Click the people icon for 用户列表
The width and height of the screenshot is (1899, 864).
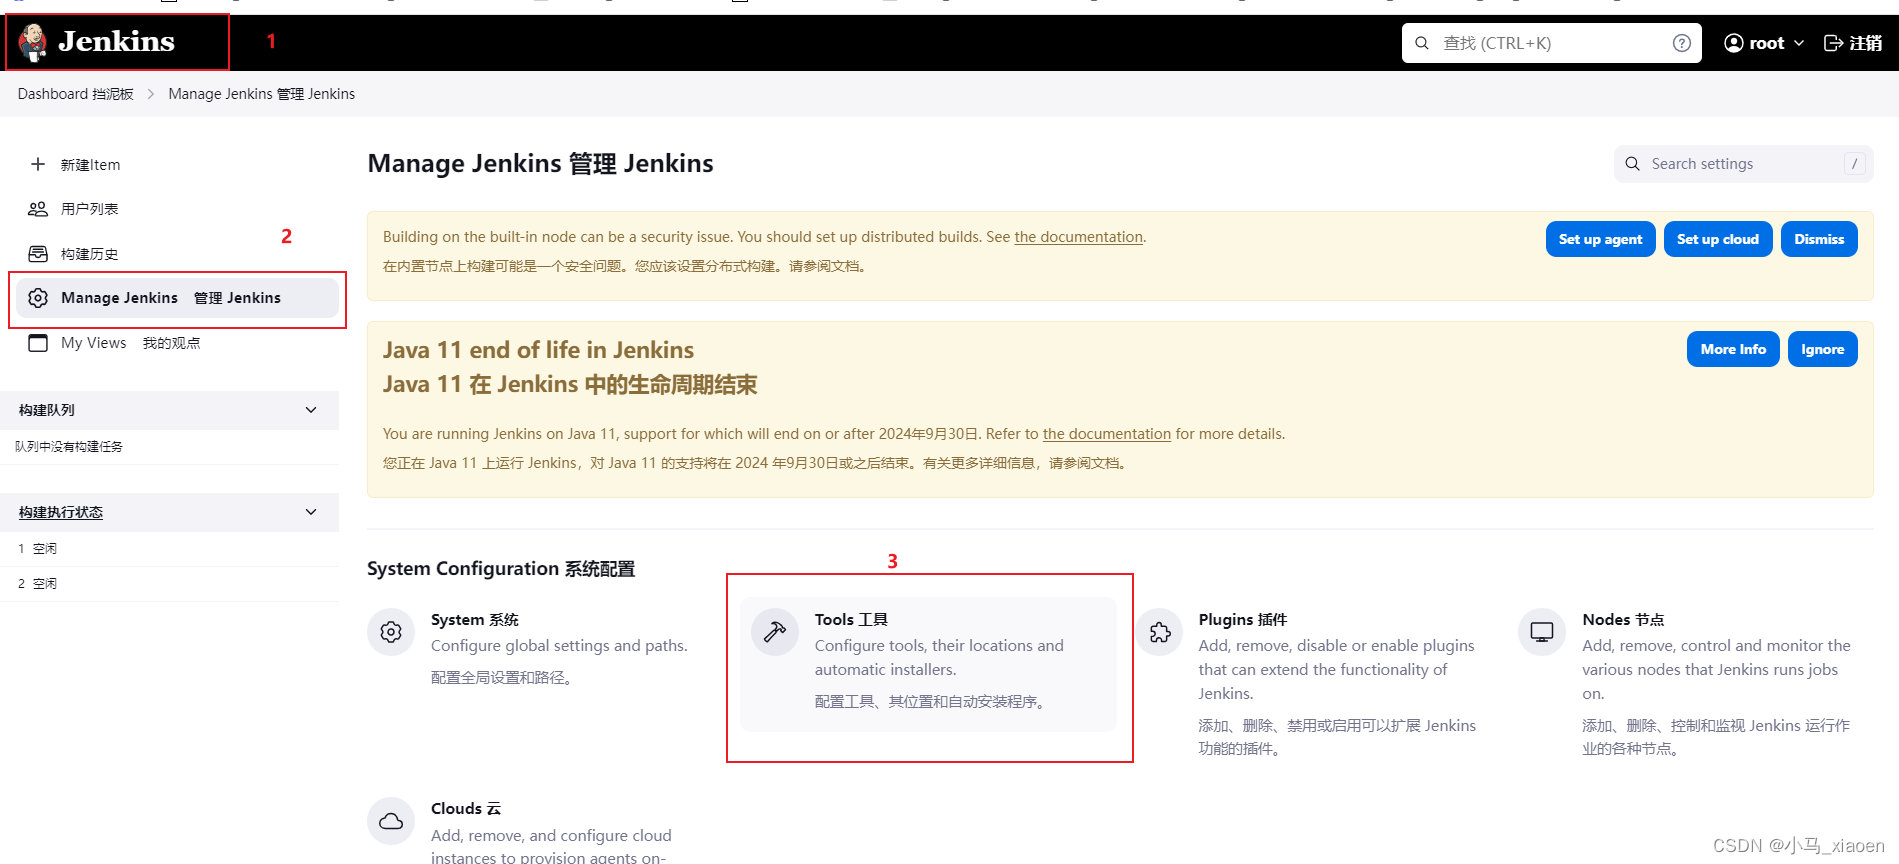tap(38, 209)
